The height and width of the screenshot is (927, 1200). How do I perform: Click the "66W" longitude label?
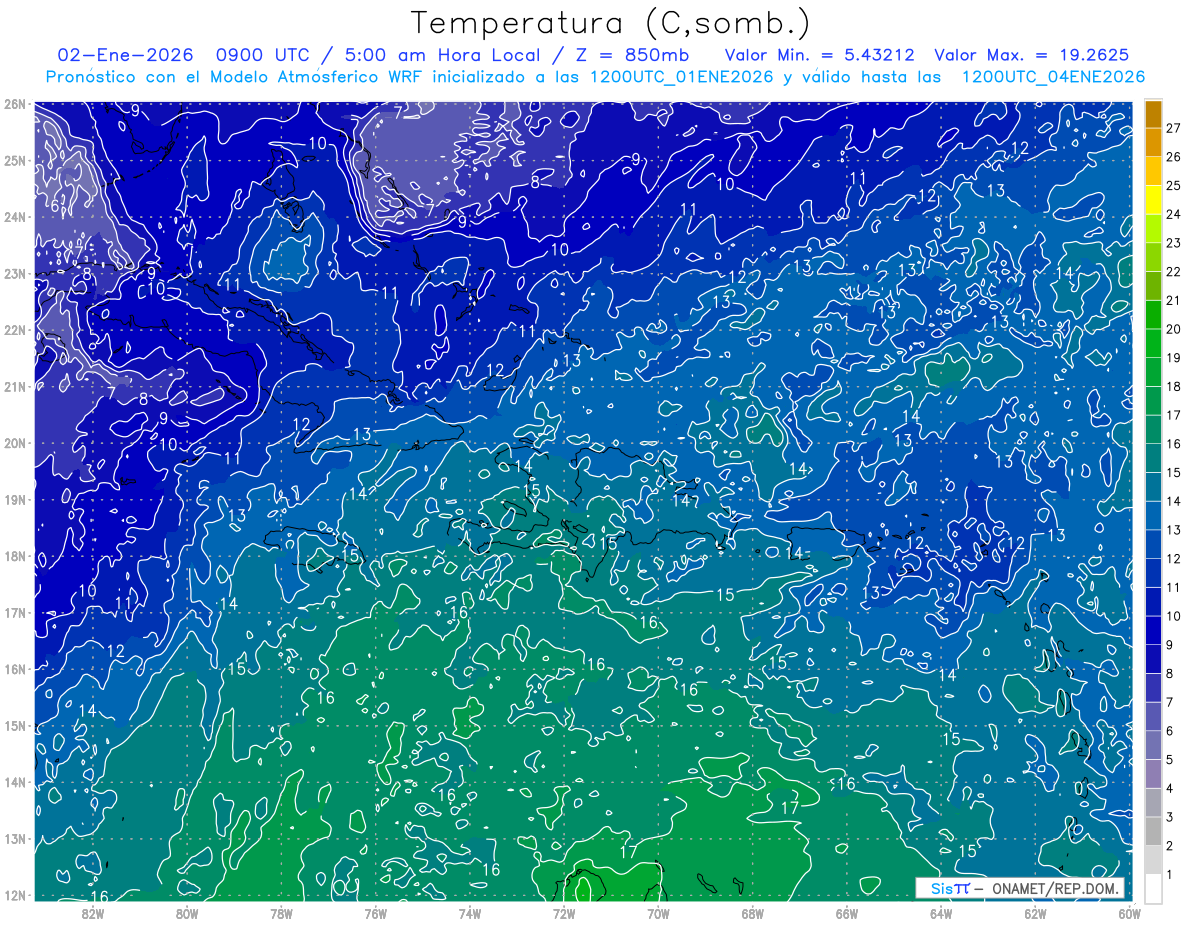[847, 913]
